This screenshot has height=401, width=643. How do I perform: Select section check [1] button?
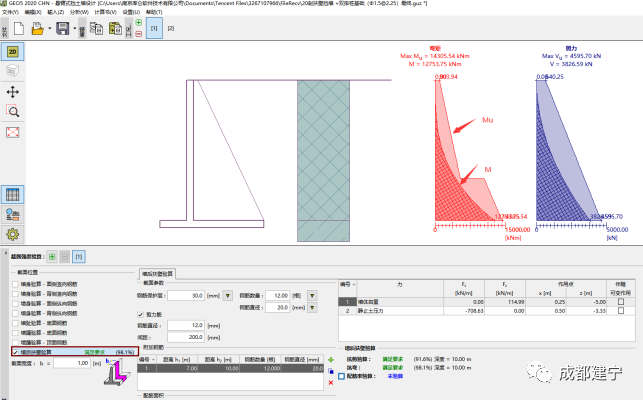79,257
